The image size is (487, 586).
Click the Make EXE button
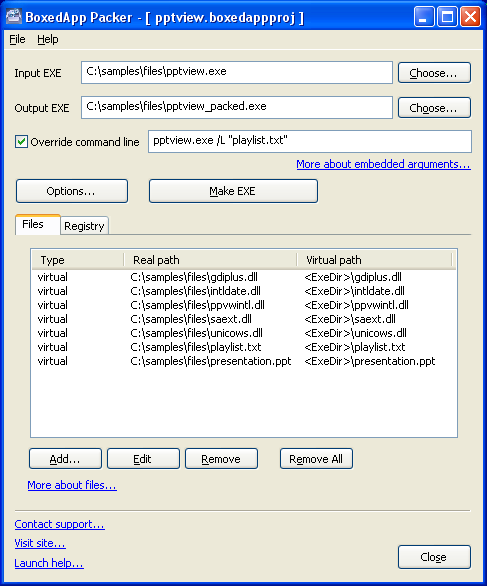point(233,191)
